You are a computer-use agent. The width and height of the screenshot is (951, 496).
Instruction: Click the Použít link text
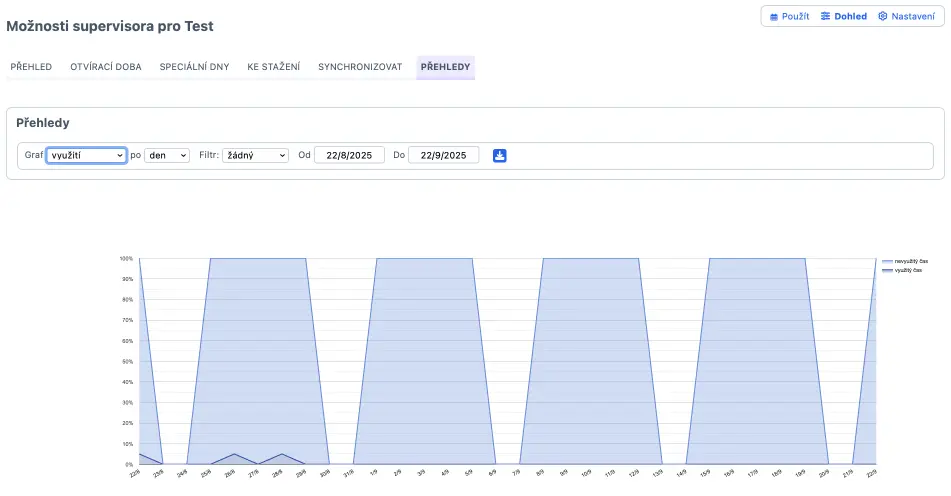(x=796, y=17)
